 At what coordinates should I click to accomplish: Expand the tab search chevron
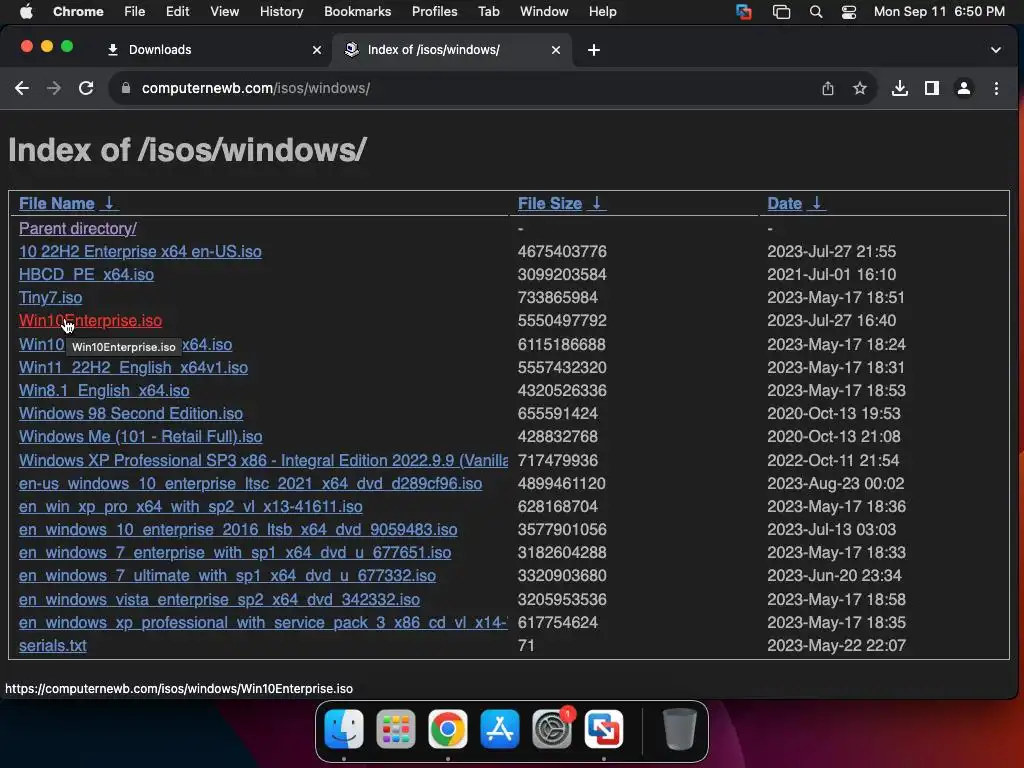click(995, 50)
